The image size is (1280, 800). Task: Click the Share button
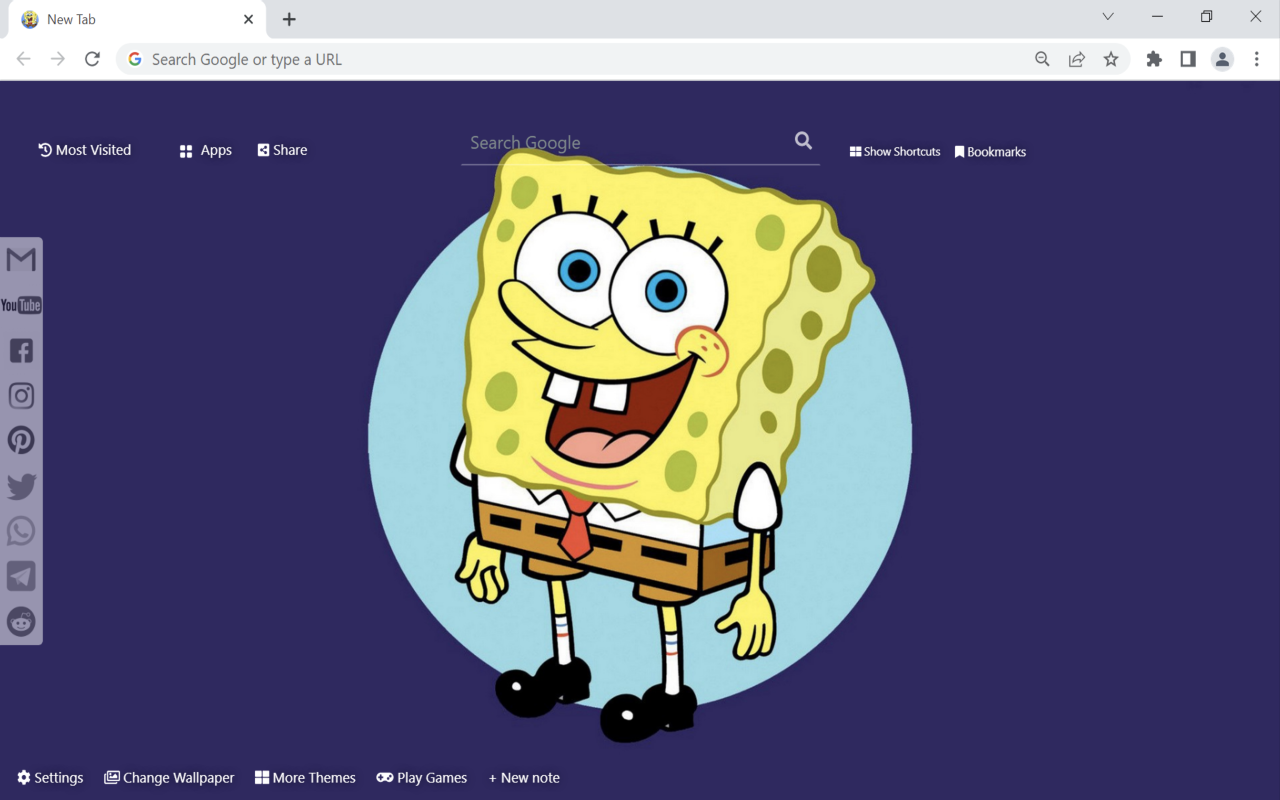(282, 150)
